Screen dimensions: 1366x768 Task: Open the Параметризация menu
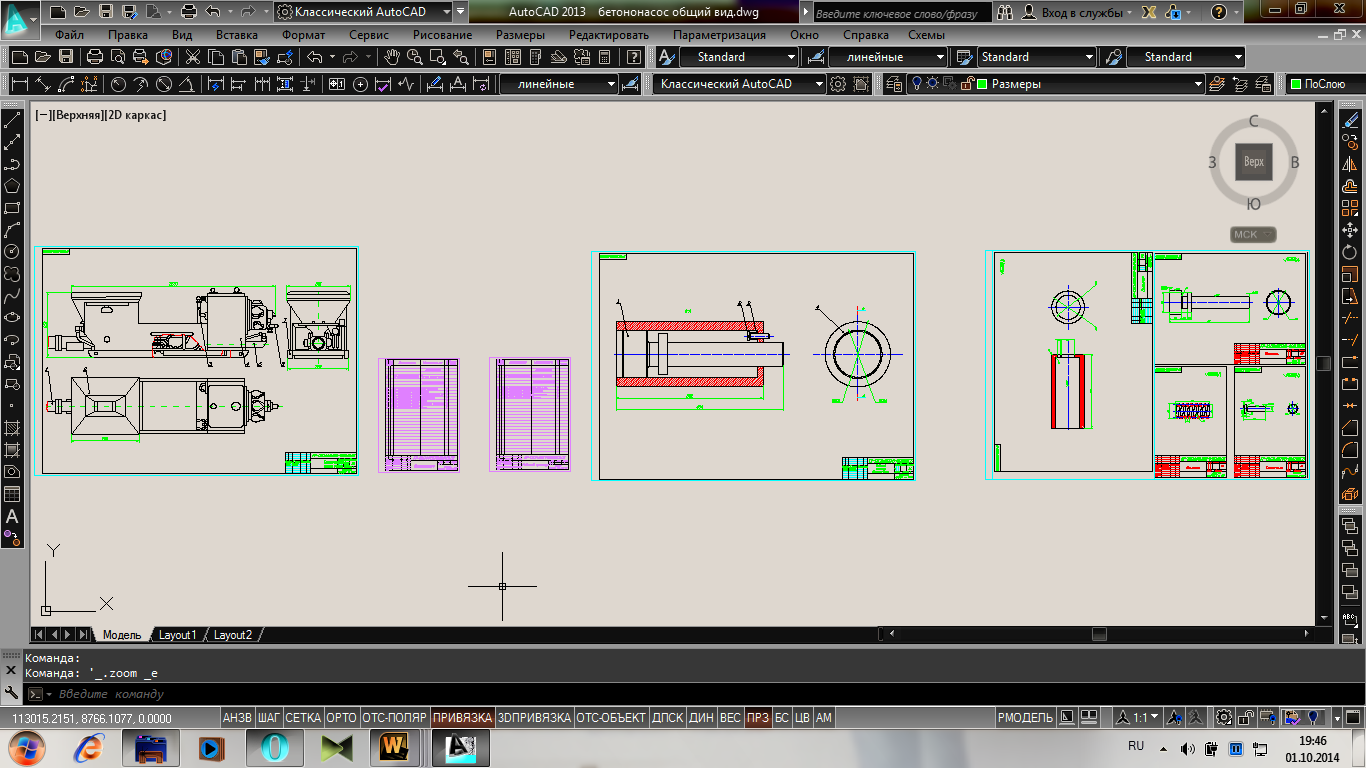tap(719, 34)
